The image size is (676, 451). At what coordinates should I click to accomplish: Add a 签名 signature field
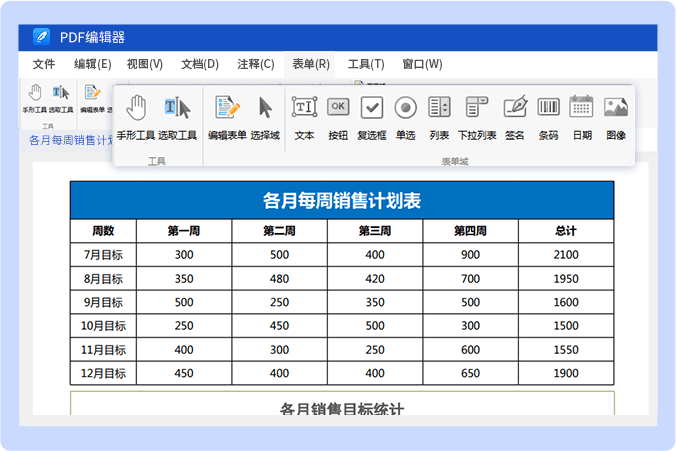pos(514,108)
